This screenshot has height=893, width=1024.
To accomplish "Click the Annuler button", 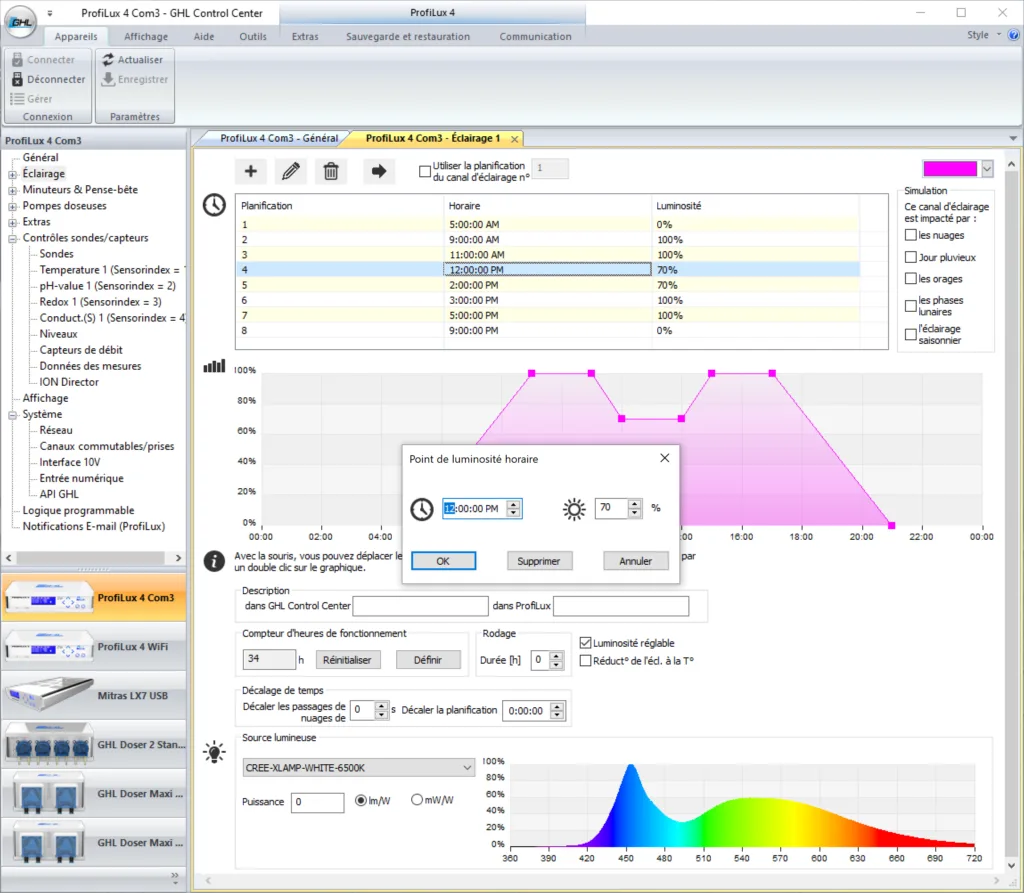I will pos(635,561).
